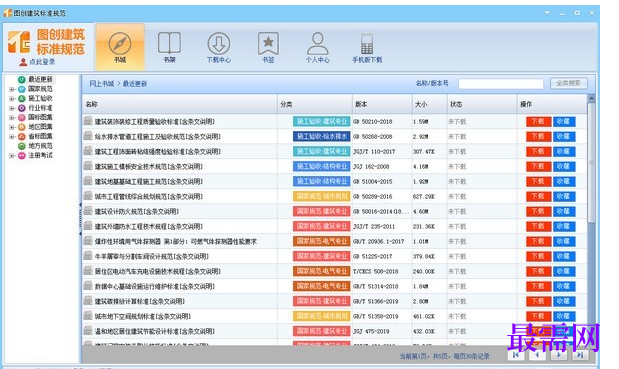This screenshot has width=619, height=369.
Task: Sort by the 大小 column header
Action: (430, 104)
